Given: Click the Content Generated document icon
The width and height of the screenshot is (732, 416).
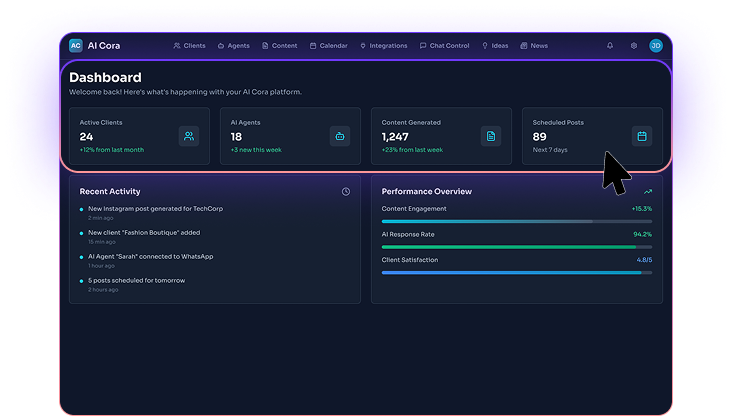Looking at the screenshot, I should pos(491,136).
